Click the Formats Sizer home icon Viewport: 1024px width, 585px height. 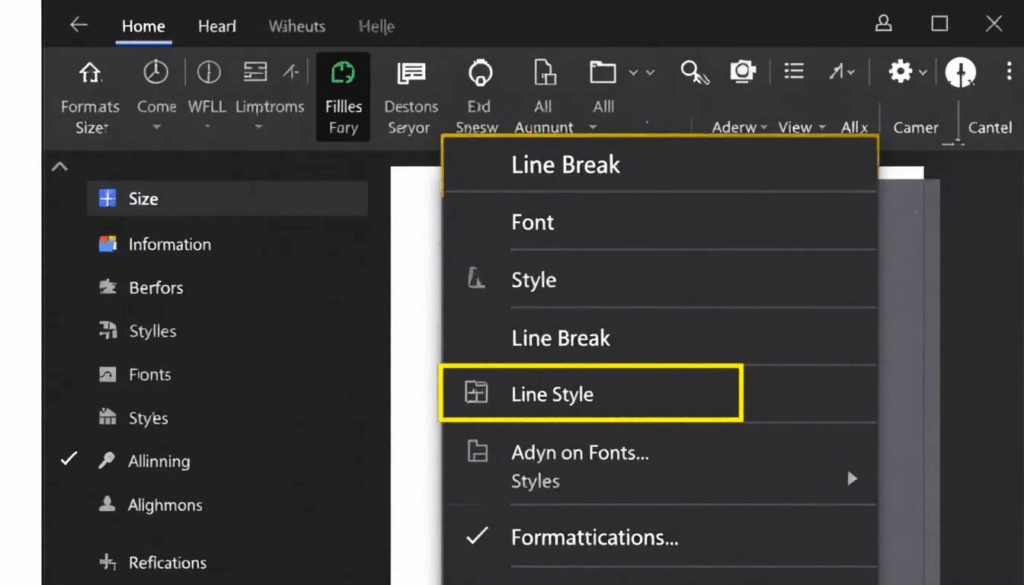(x=90, y=72)
